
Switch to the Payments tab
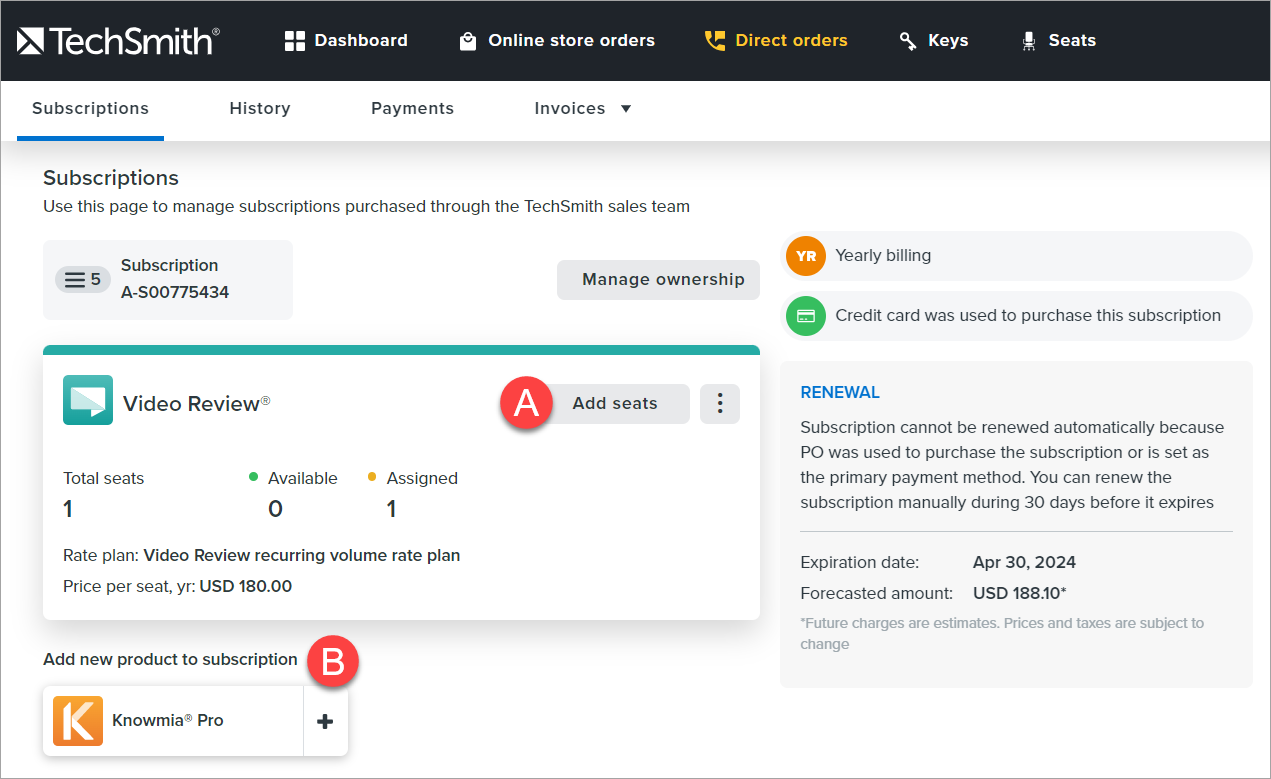[x=412, y=108]
